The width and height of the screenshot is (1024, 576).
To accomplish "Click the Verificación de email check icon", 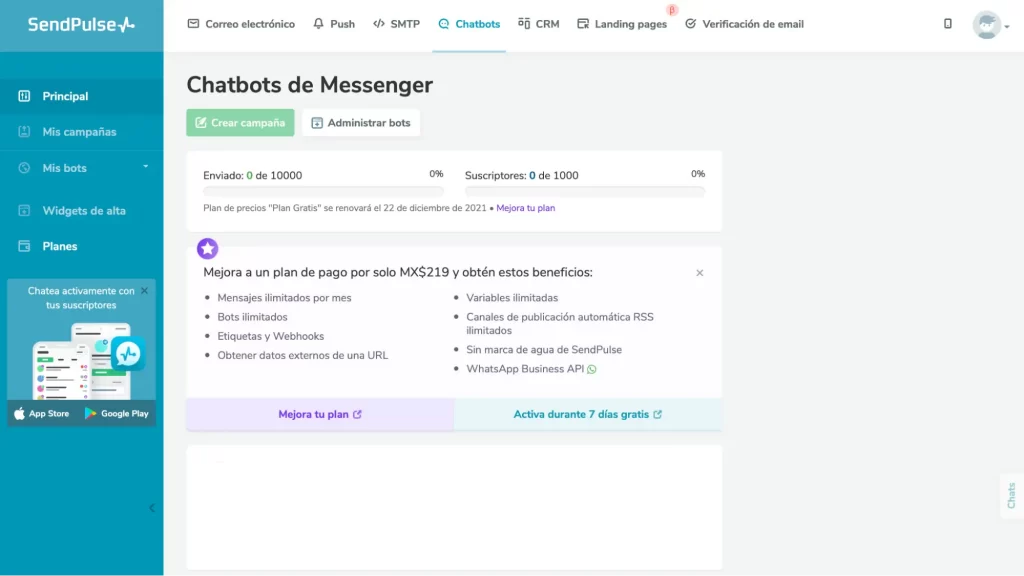I will point(690,24).
